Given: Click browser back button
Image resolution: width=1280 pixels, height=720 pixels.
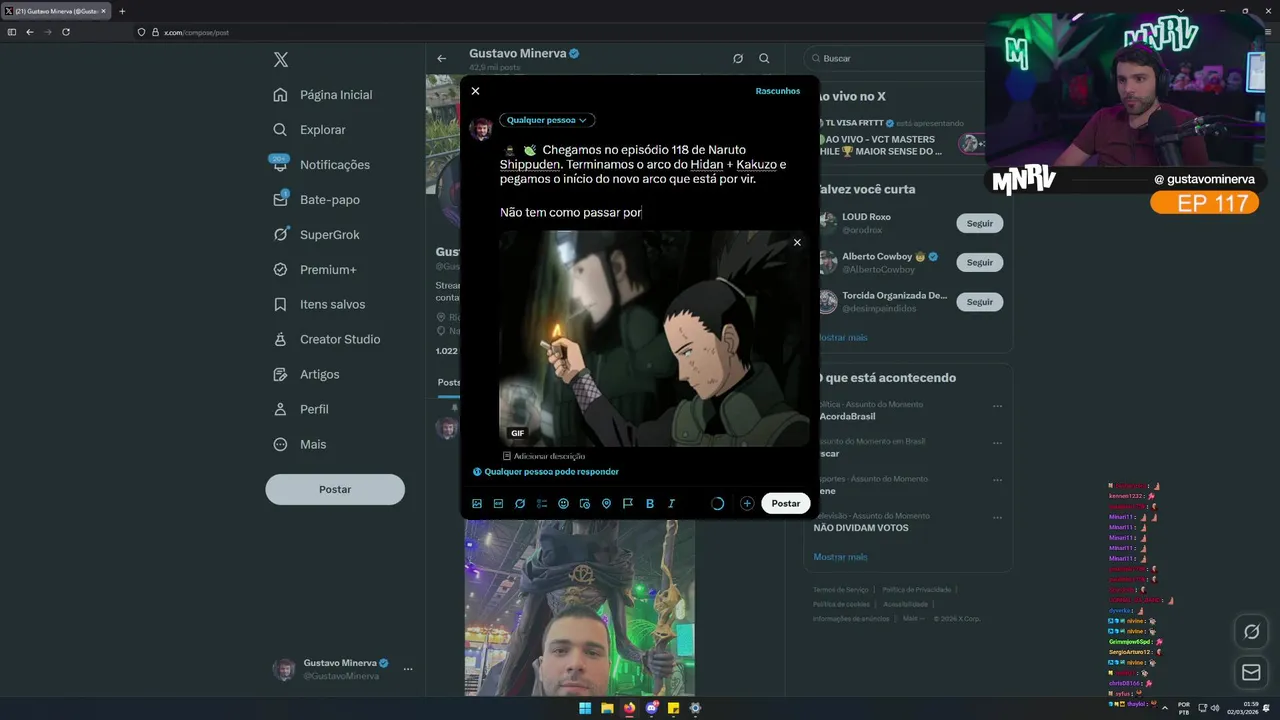Looking at the screenshot, I should (x=29, y=32).
